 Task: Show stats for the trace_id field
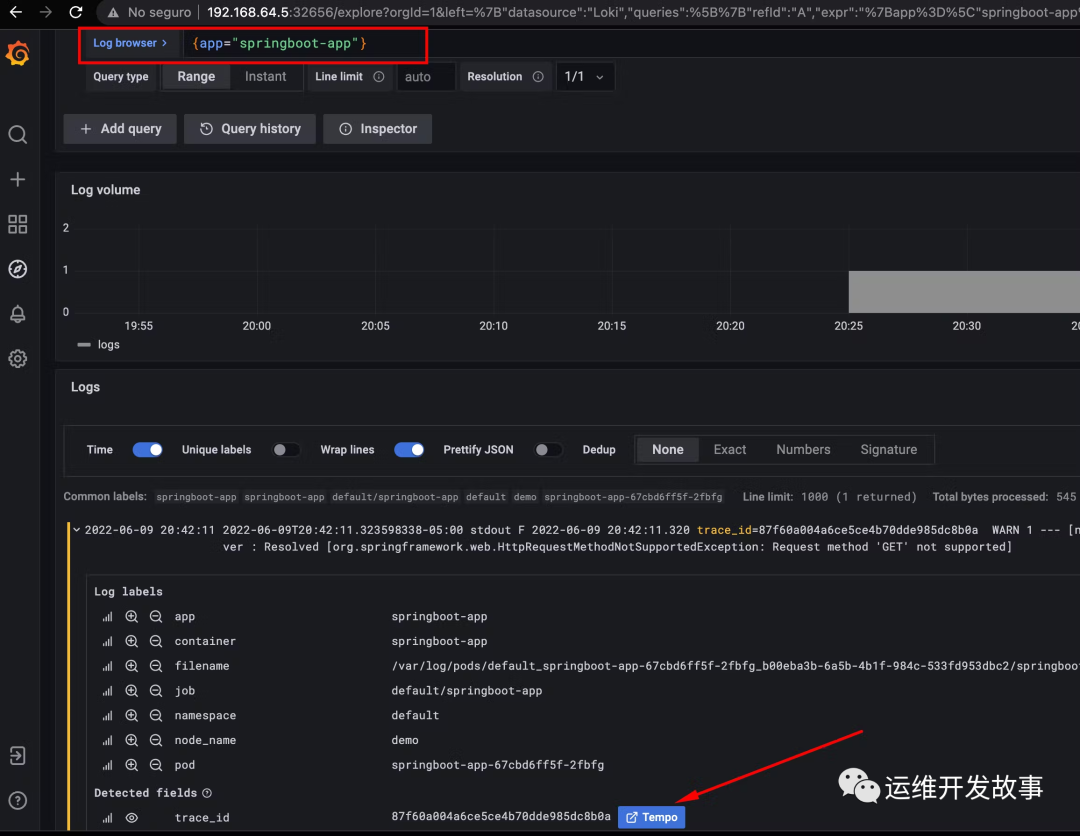click(x=107, y=817)
